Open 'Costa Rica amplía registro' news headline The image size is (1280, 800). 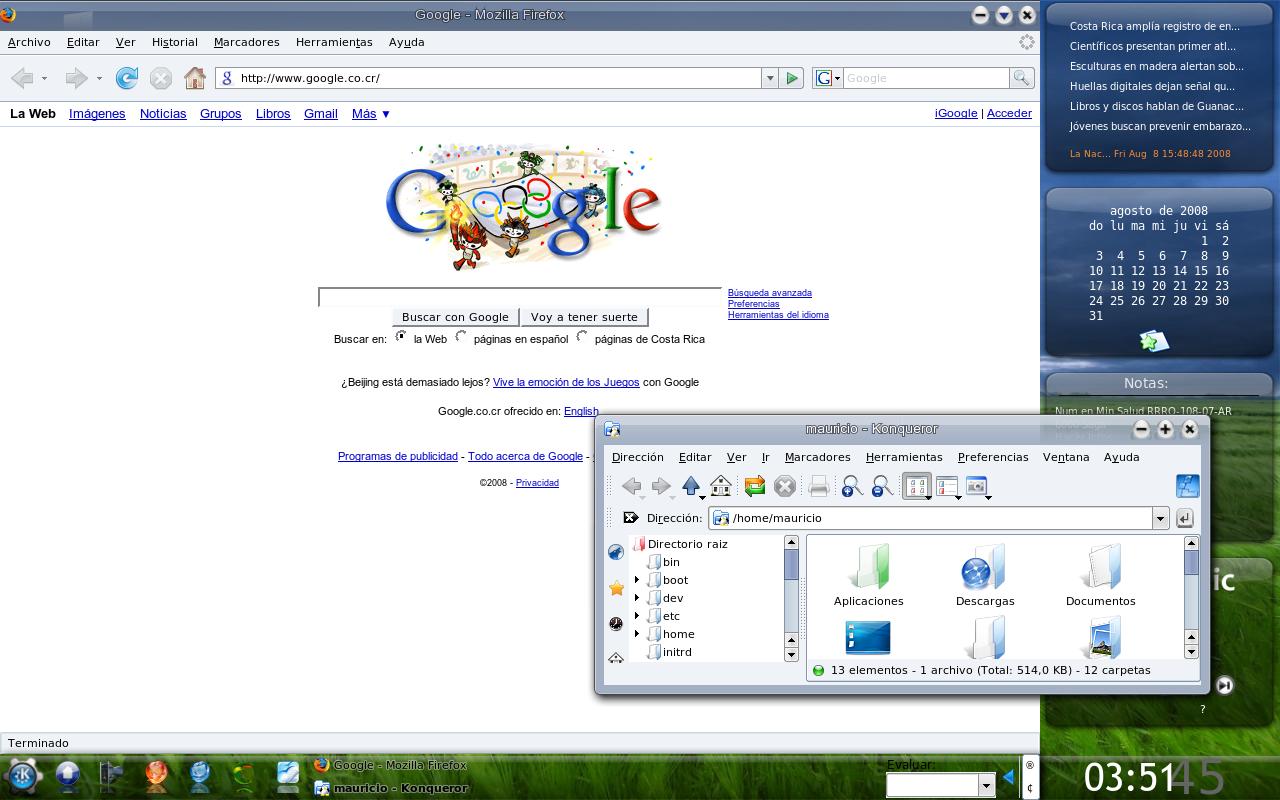[1154, 27]
